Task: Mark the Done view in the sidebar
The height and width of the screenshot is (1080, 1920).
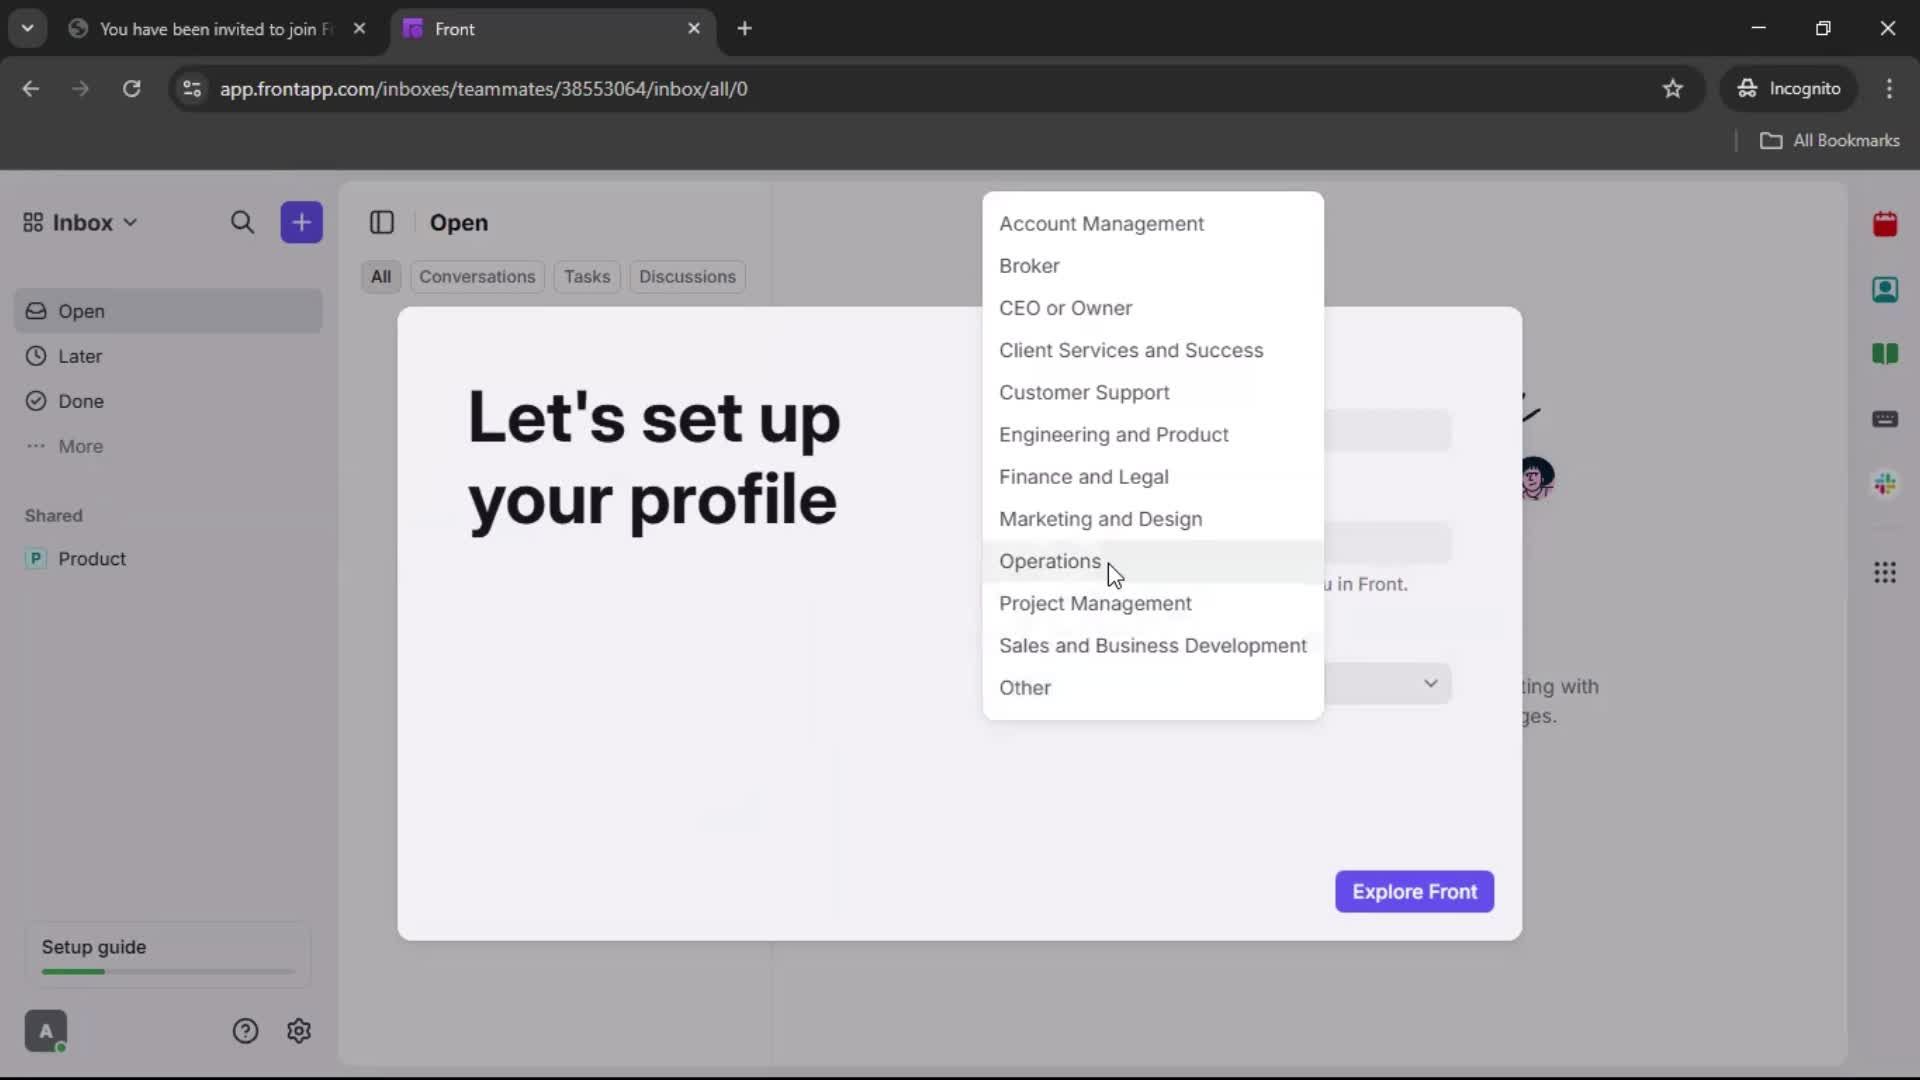Action: [80, 401]
